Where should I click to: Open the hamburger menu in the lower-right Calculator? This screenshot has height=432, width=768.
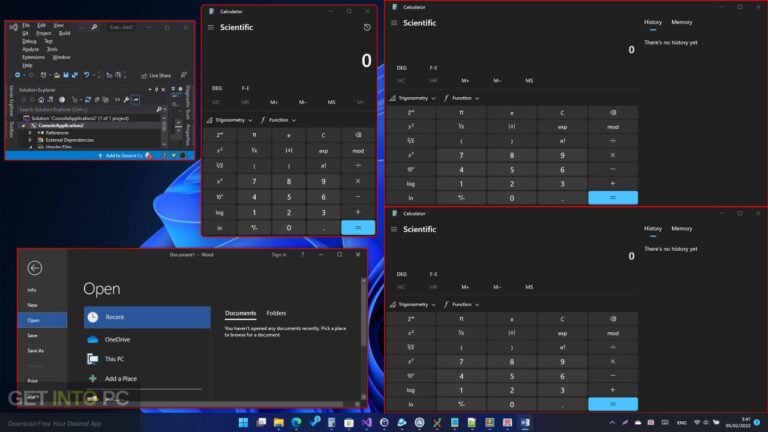(394, 229)
